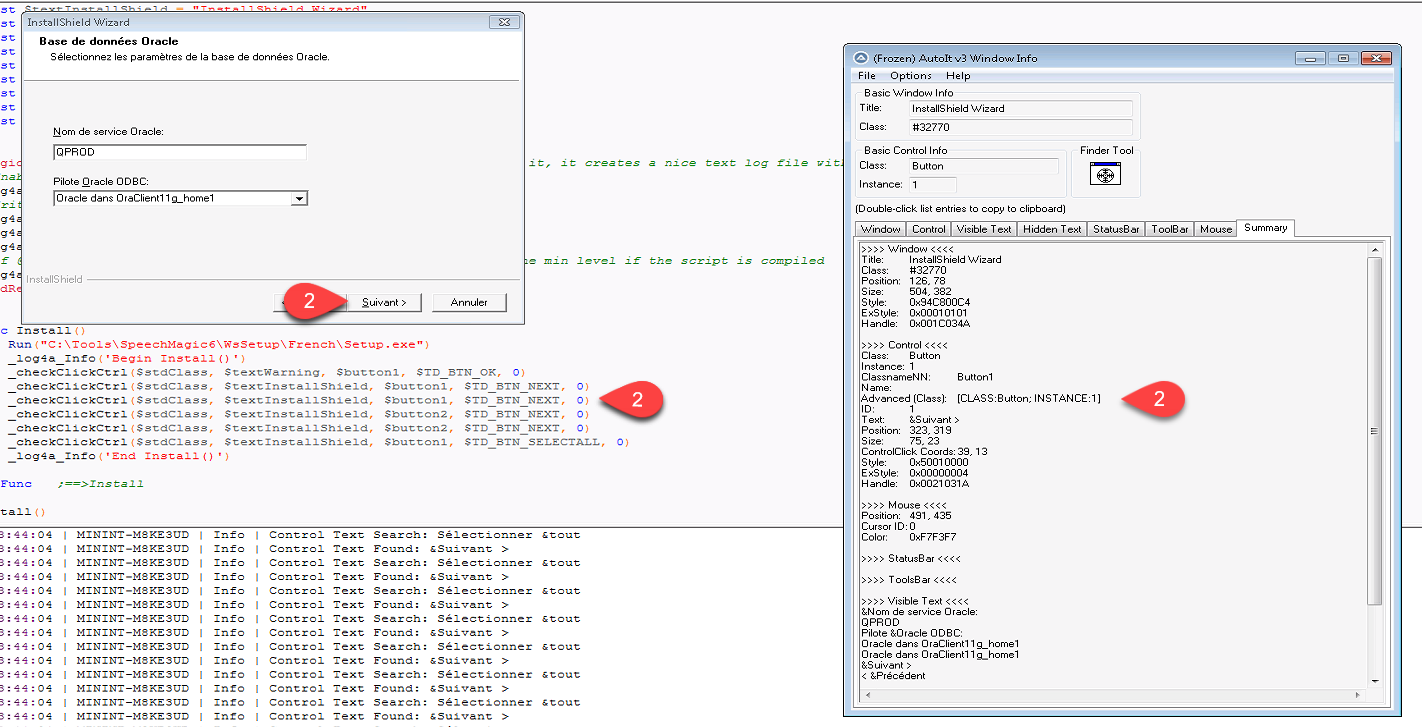1422x727 pixels.
Task: Click the 'ControlClick Coords: 39, 13' line
Action: pos(923,452)
